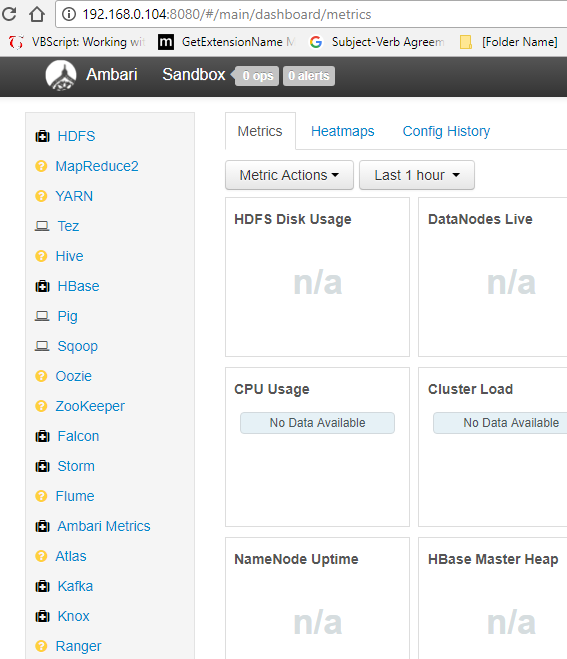
Task: Click the HDFS maintenance status icon
Action: coord(42,136)
